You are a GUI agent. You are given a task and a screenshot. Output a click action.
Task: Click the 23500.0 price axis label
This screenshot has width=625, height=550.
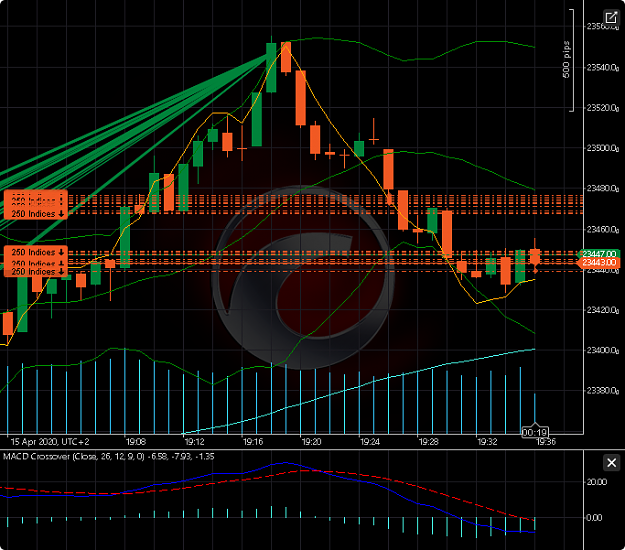[x=603, y=148]
